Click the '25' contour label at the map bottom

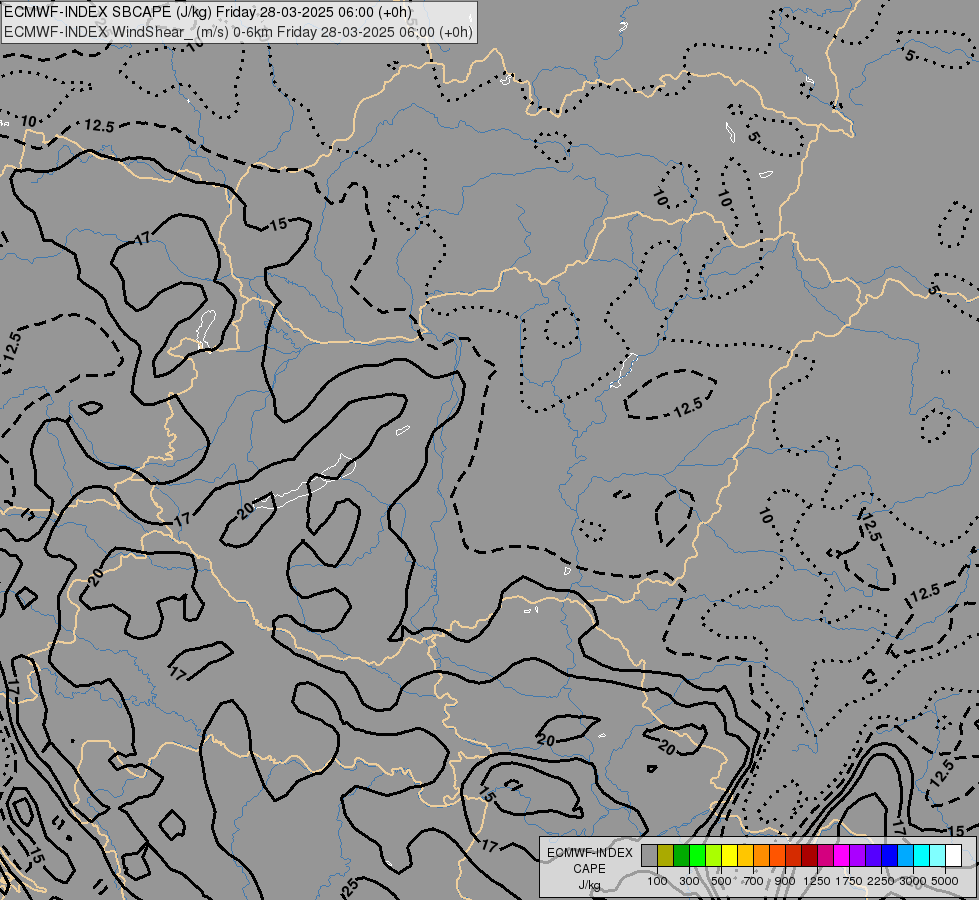pos(350,886)
